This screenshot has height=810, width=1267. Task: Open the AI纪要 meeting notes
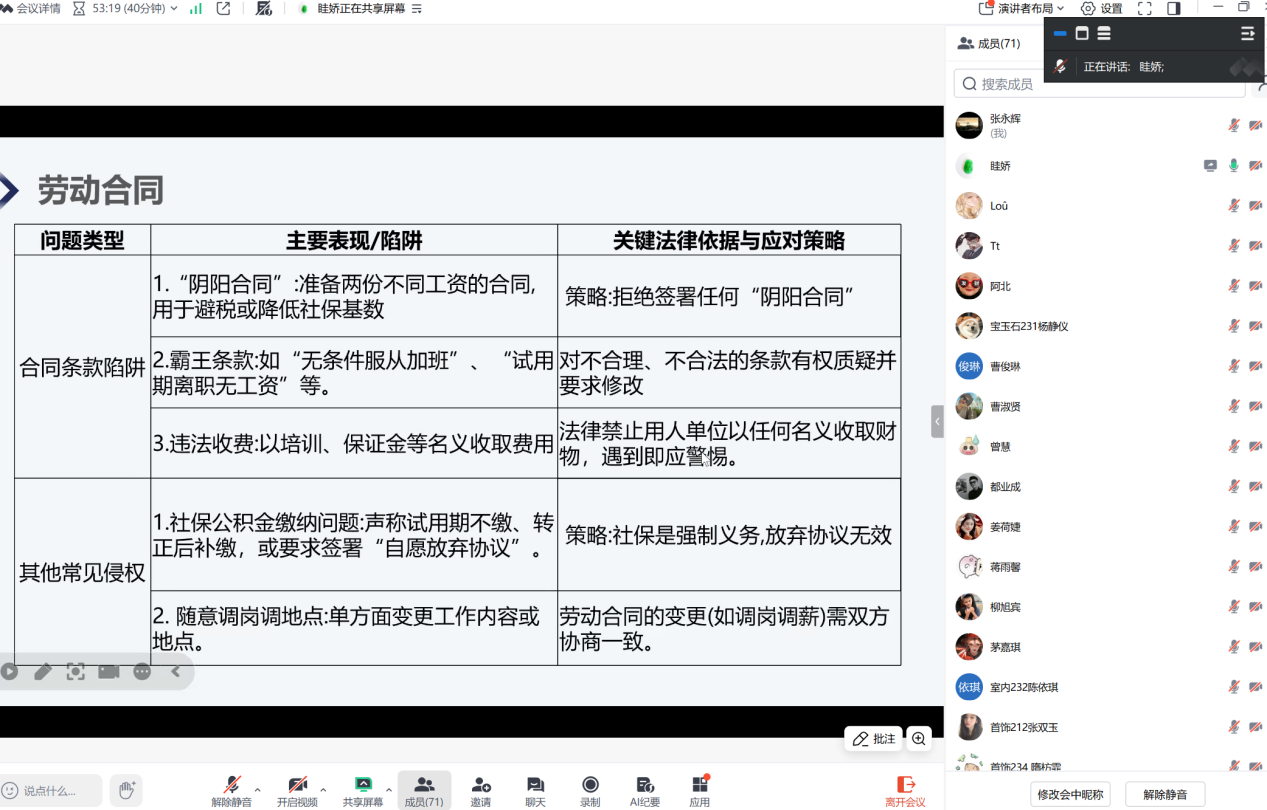pos(645,790)
